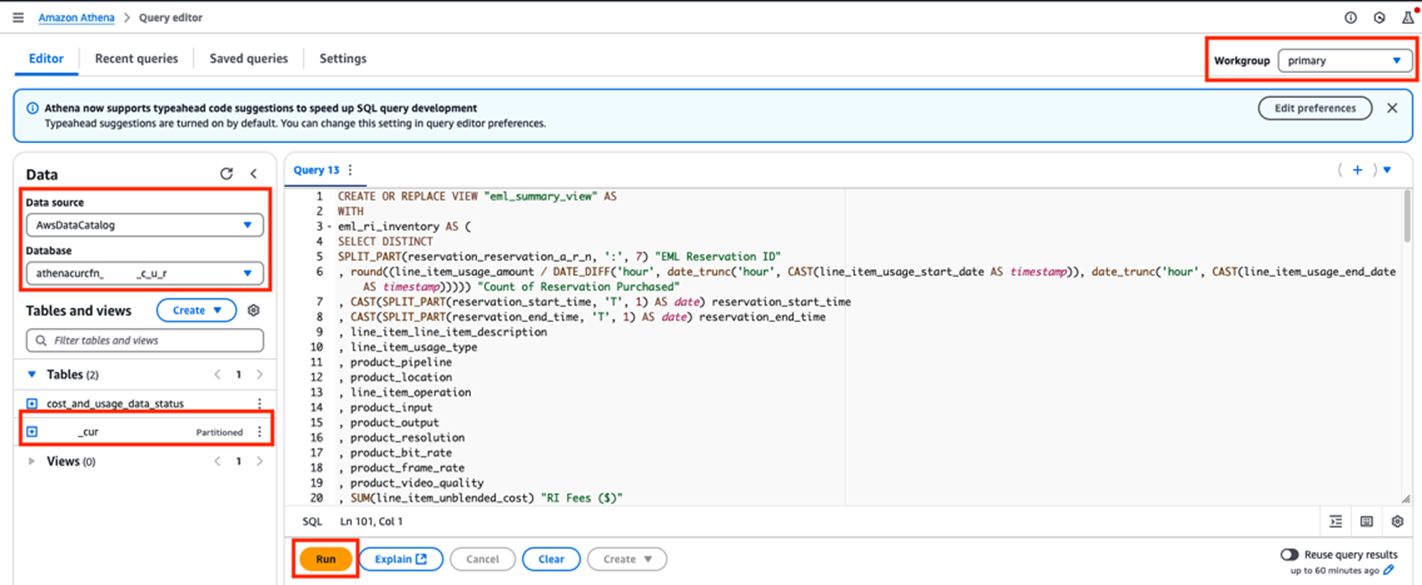Expand the Views section
This screenshot has width=1422, height=585.
pos(31,461)
